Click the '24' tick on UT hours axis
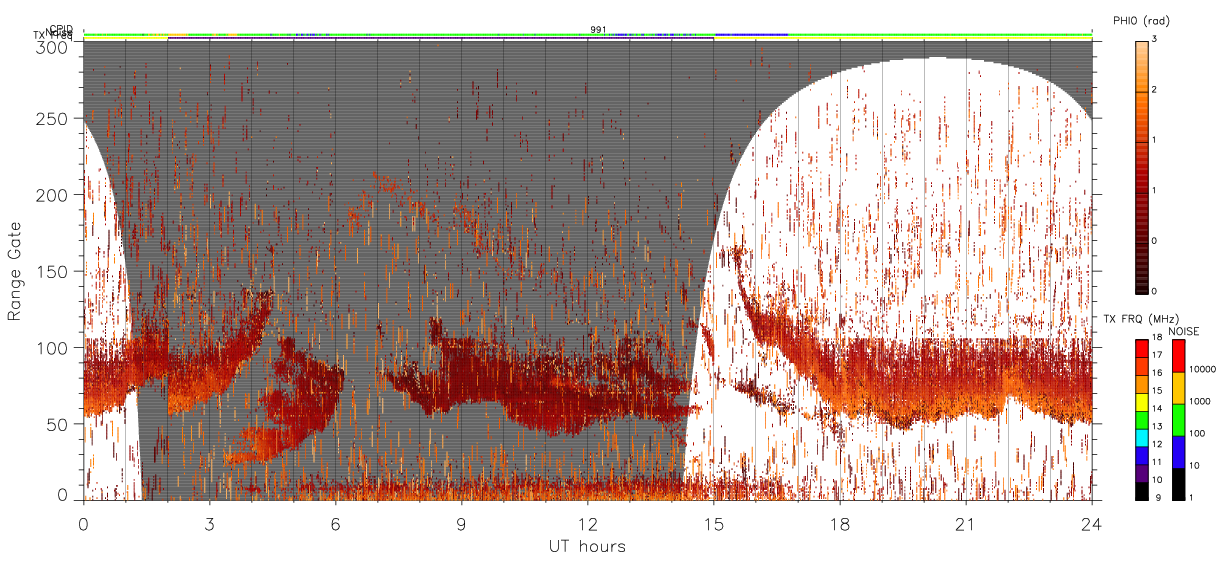The width and height of the screenshot is (1228, 567). [1091, 523]
